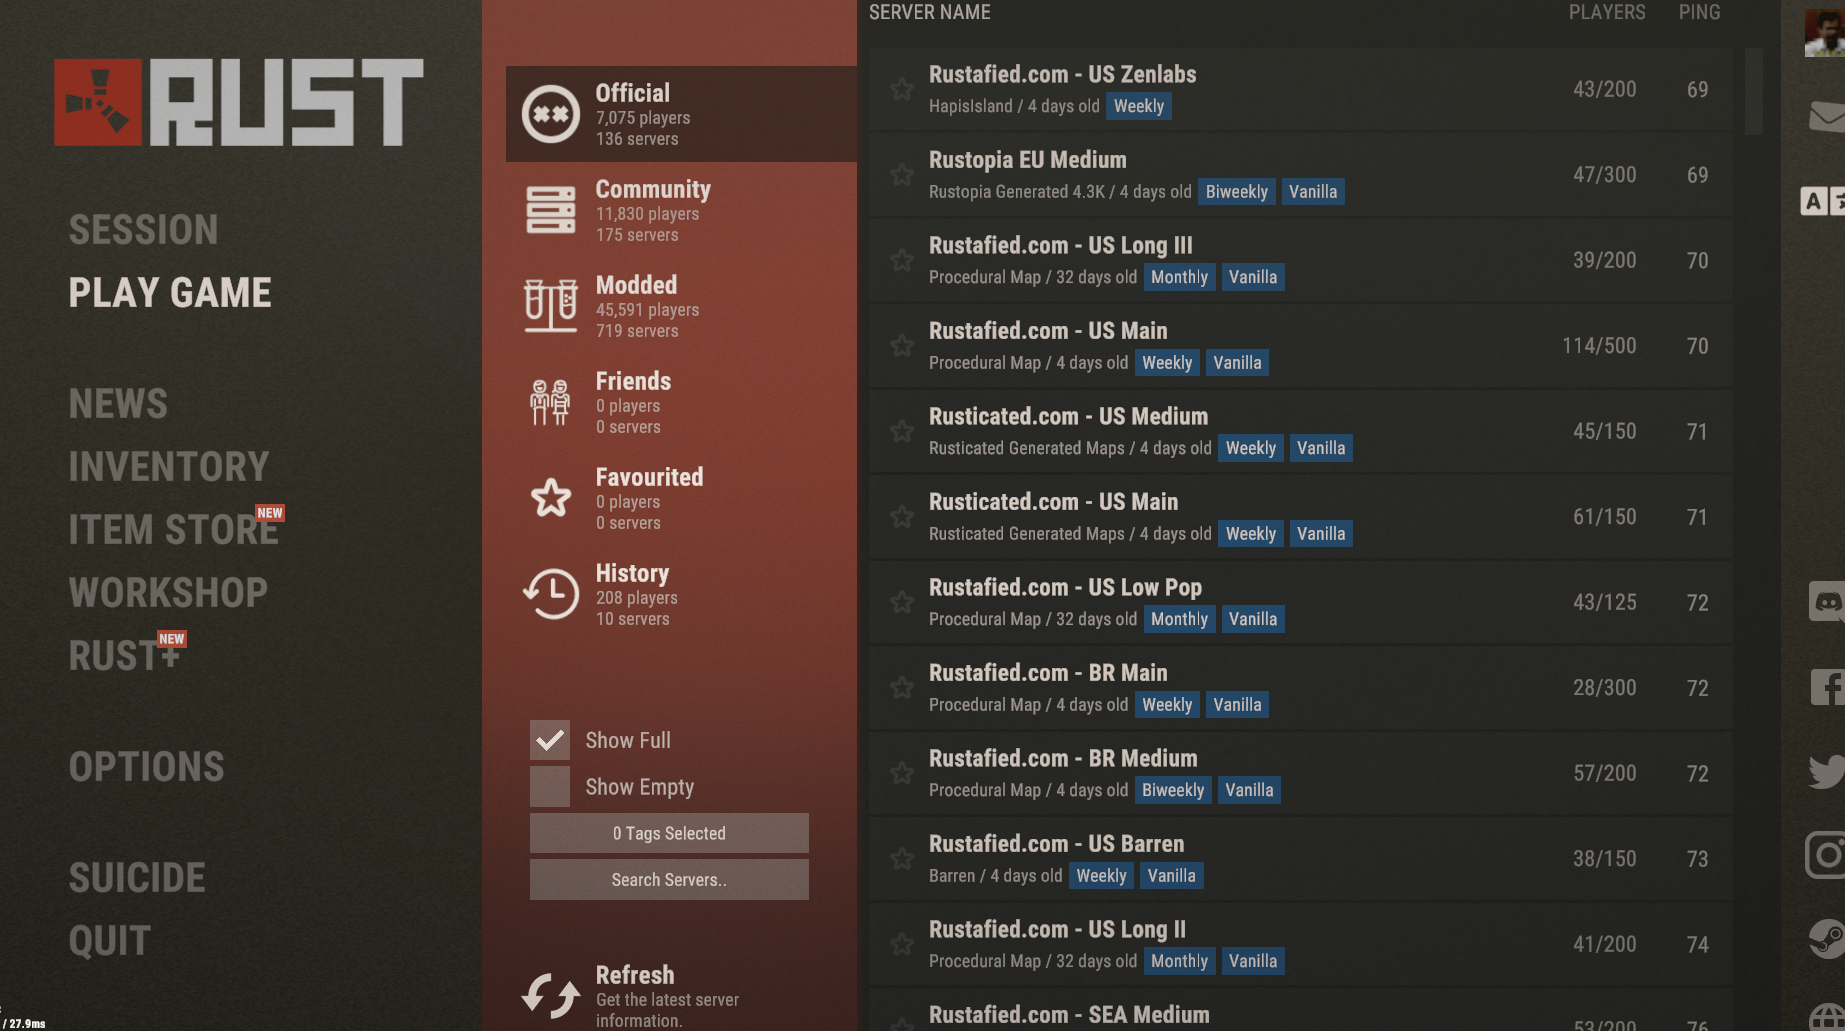
Task: Sort servers by Players column
Action: [x=1606, y=12]
